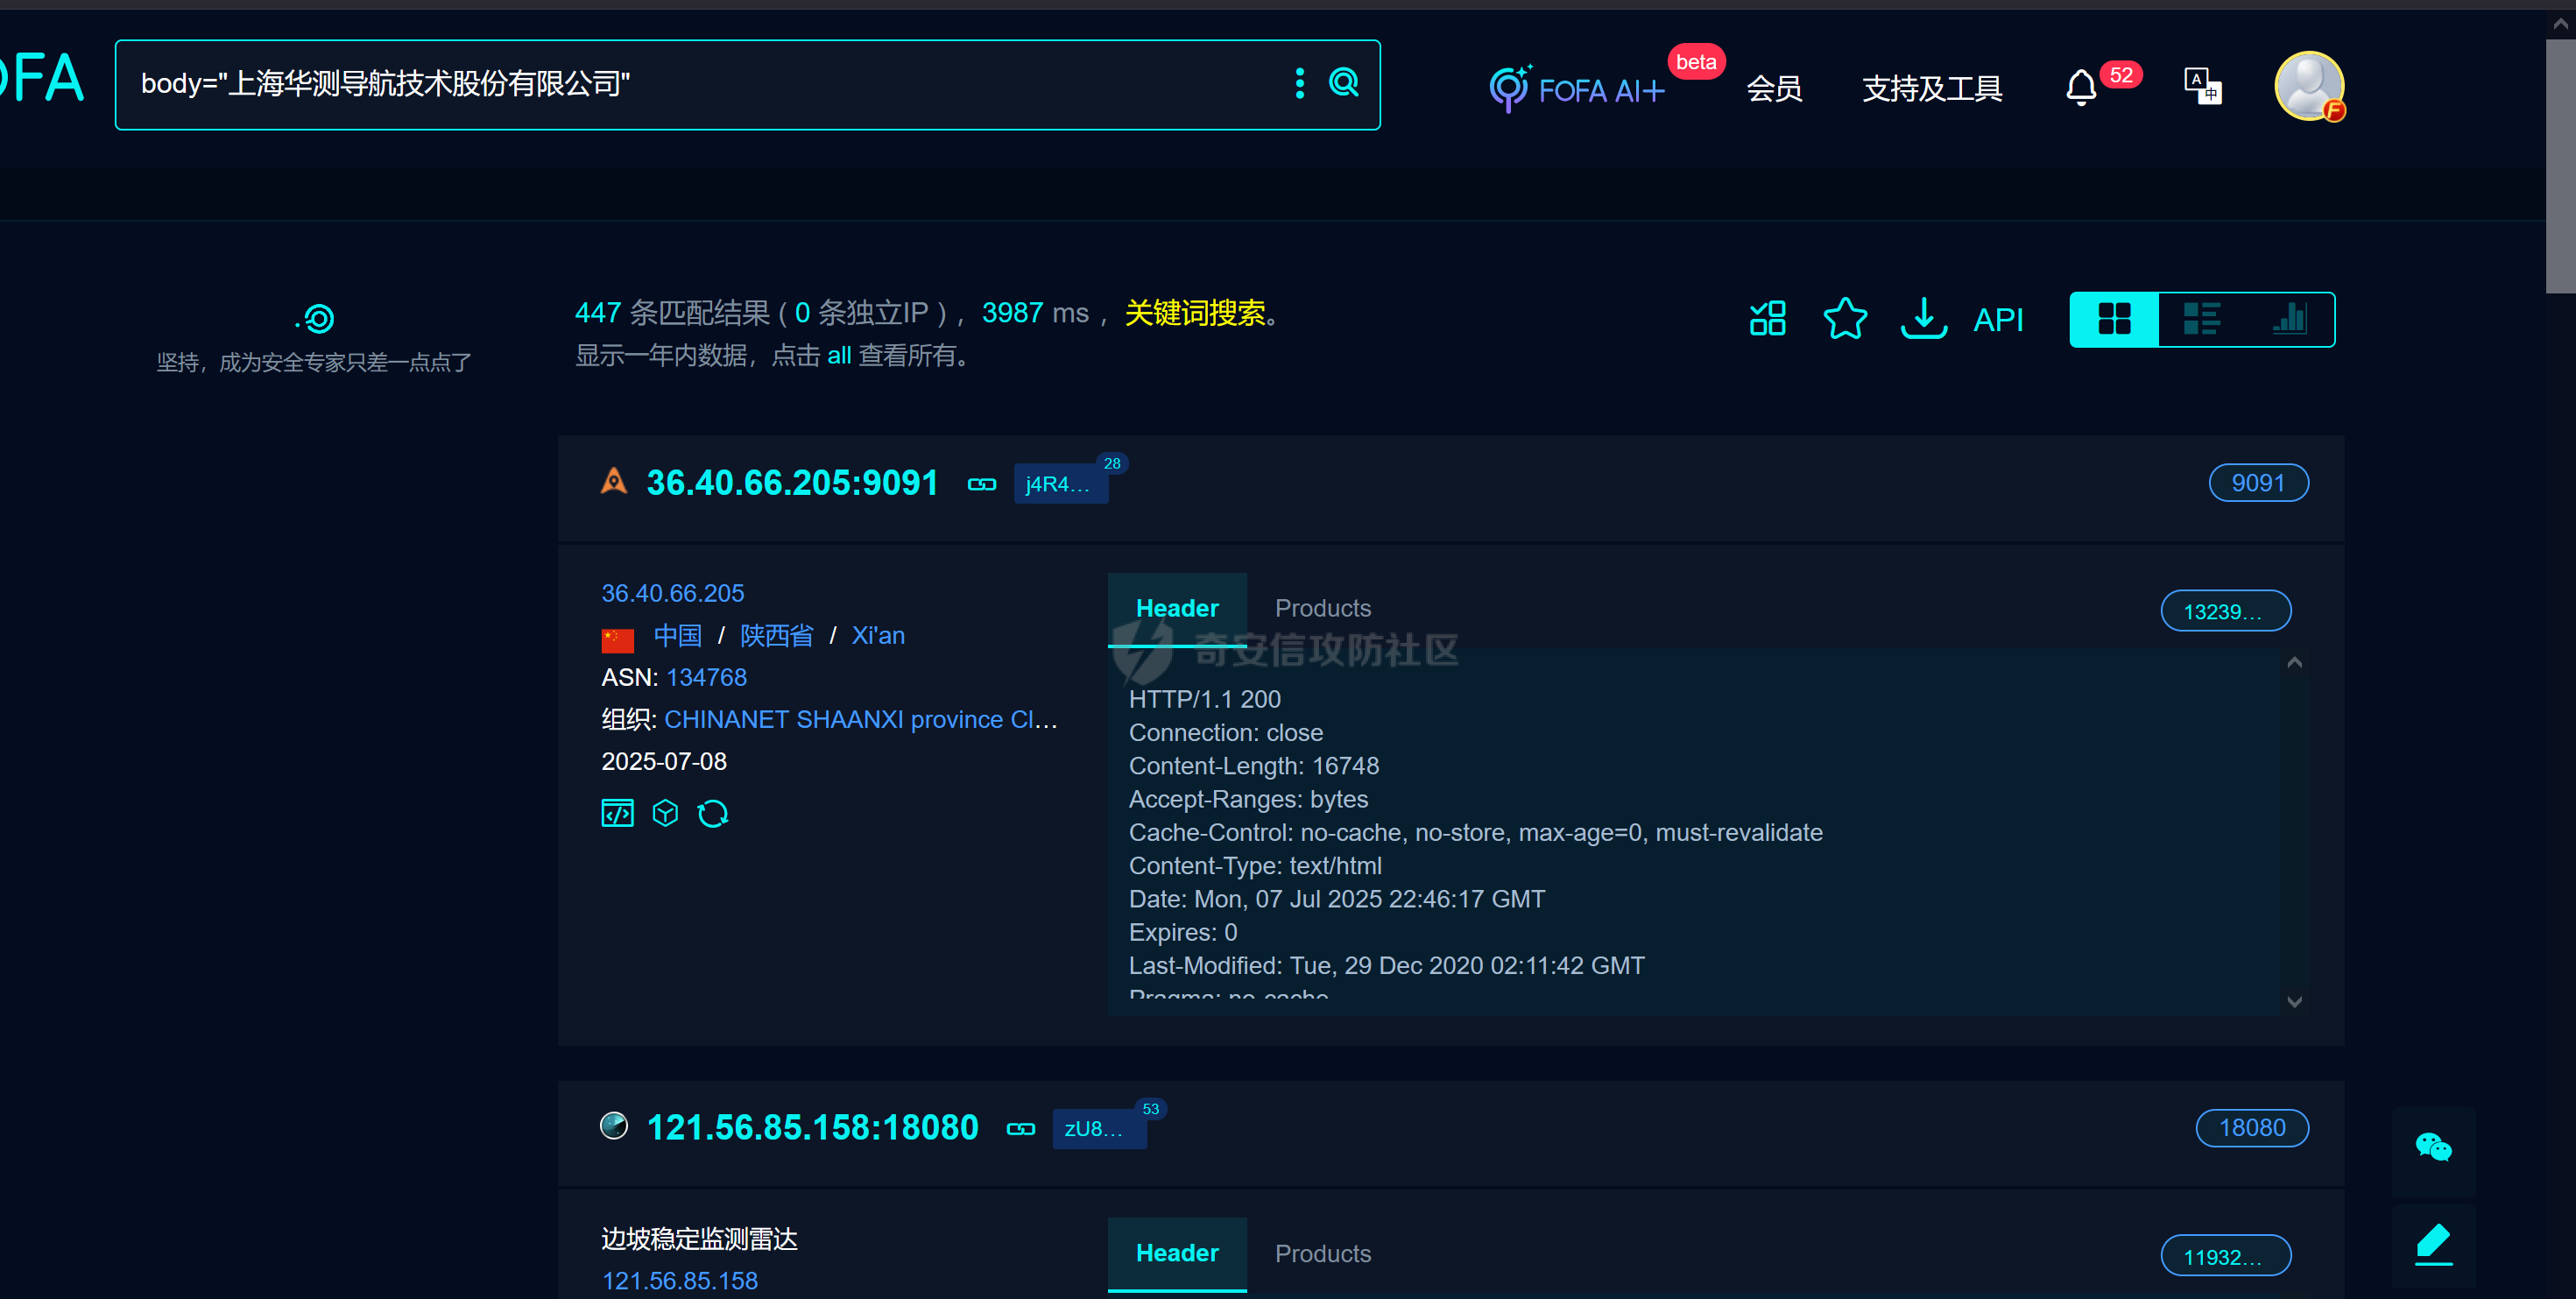Image resolution: width=2576 pixels, height=1299 pixels.
Task: Click the page title 边坡稳定监测雷达
Action: pos(699,1239)
